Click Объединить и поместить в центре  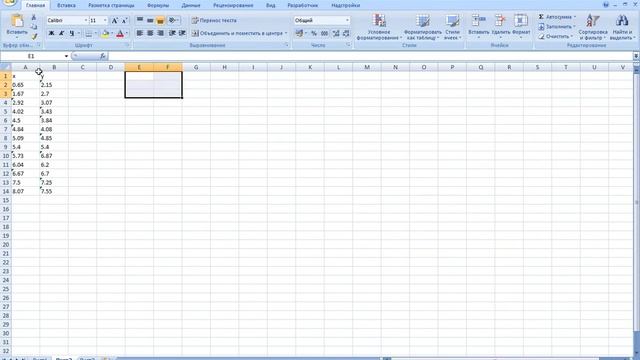click(x=237, y=33)
